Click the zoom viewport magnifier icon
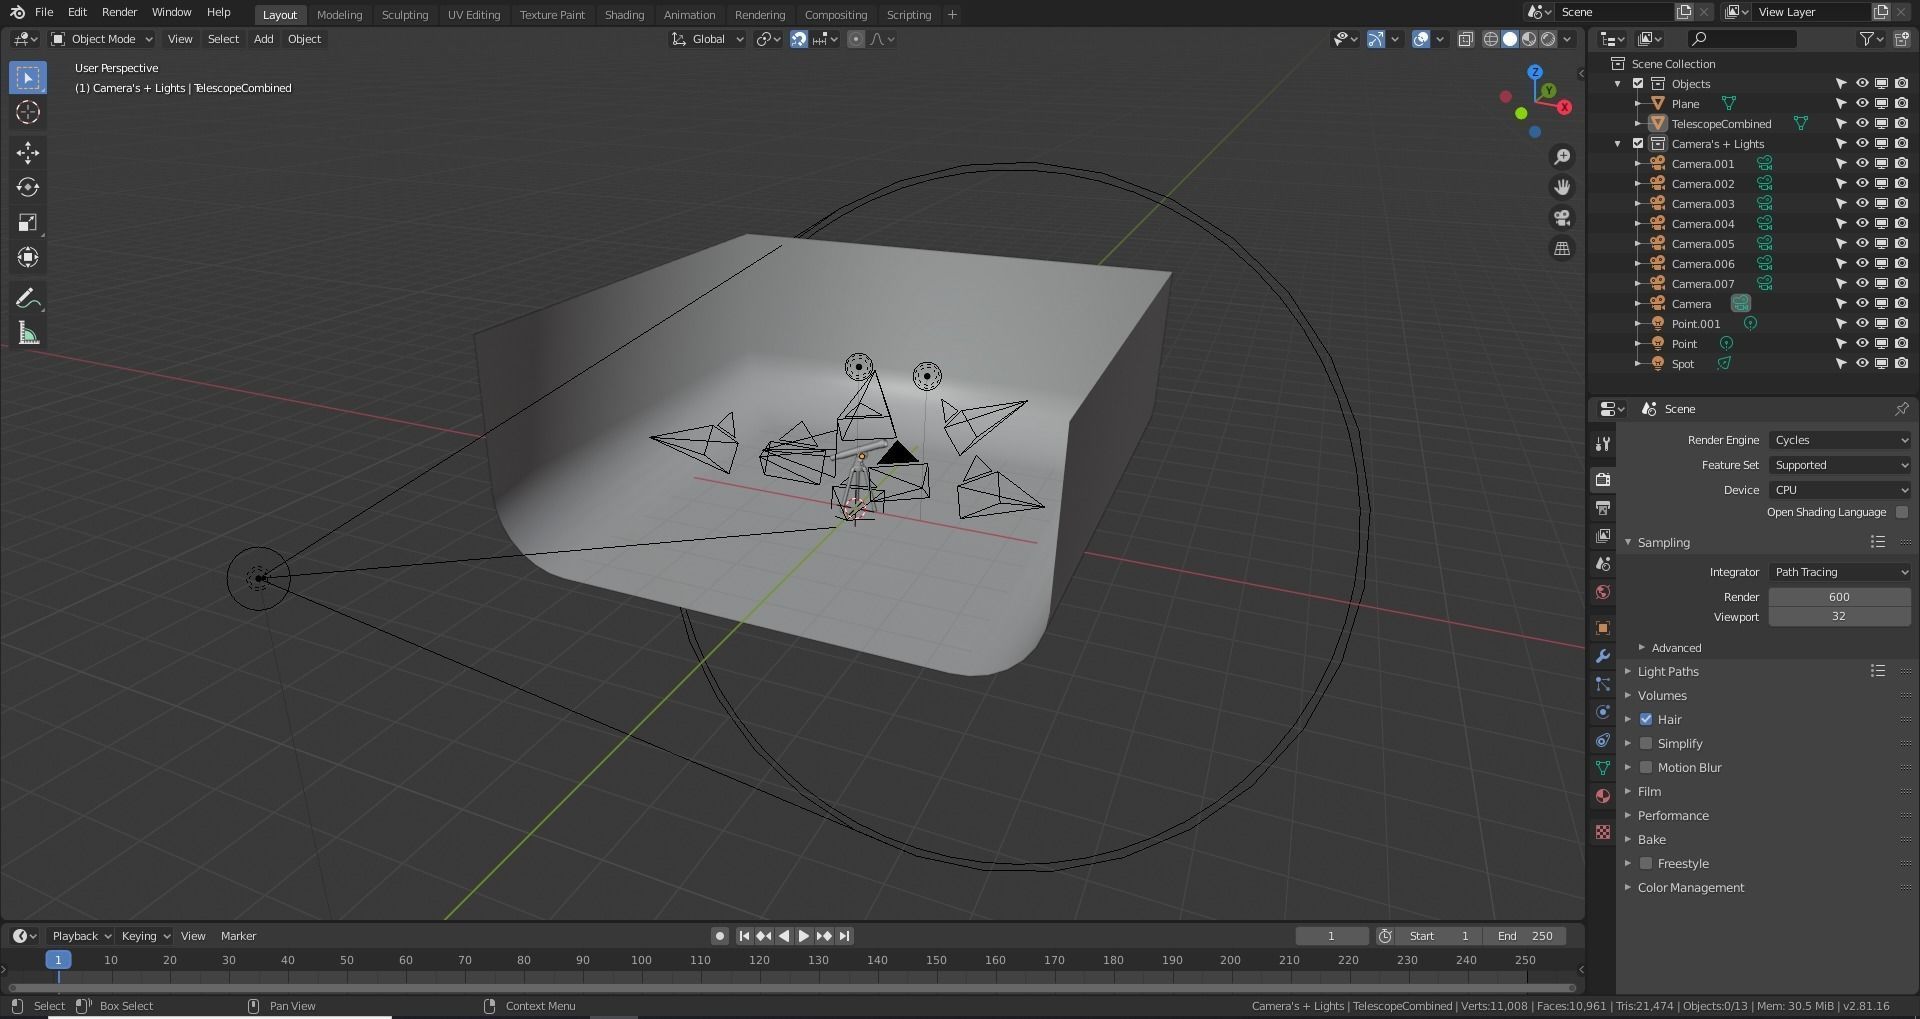Image resolution: width=1920 pixels, height=1019 pixels. pyautogui.click(x=1562, y=157)
